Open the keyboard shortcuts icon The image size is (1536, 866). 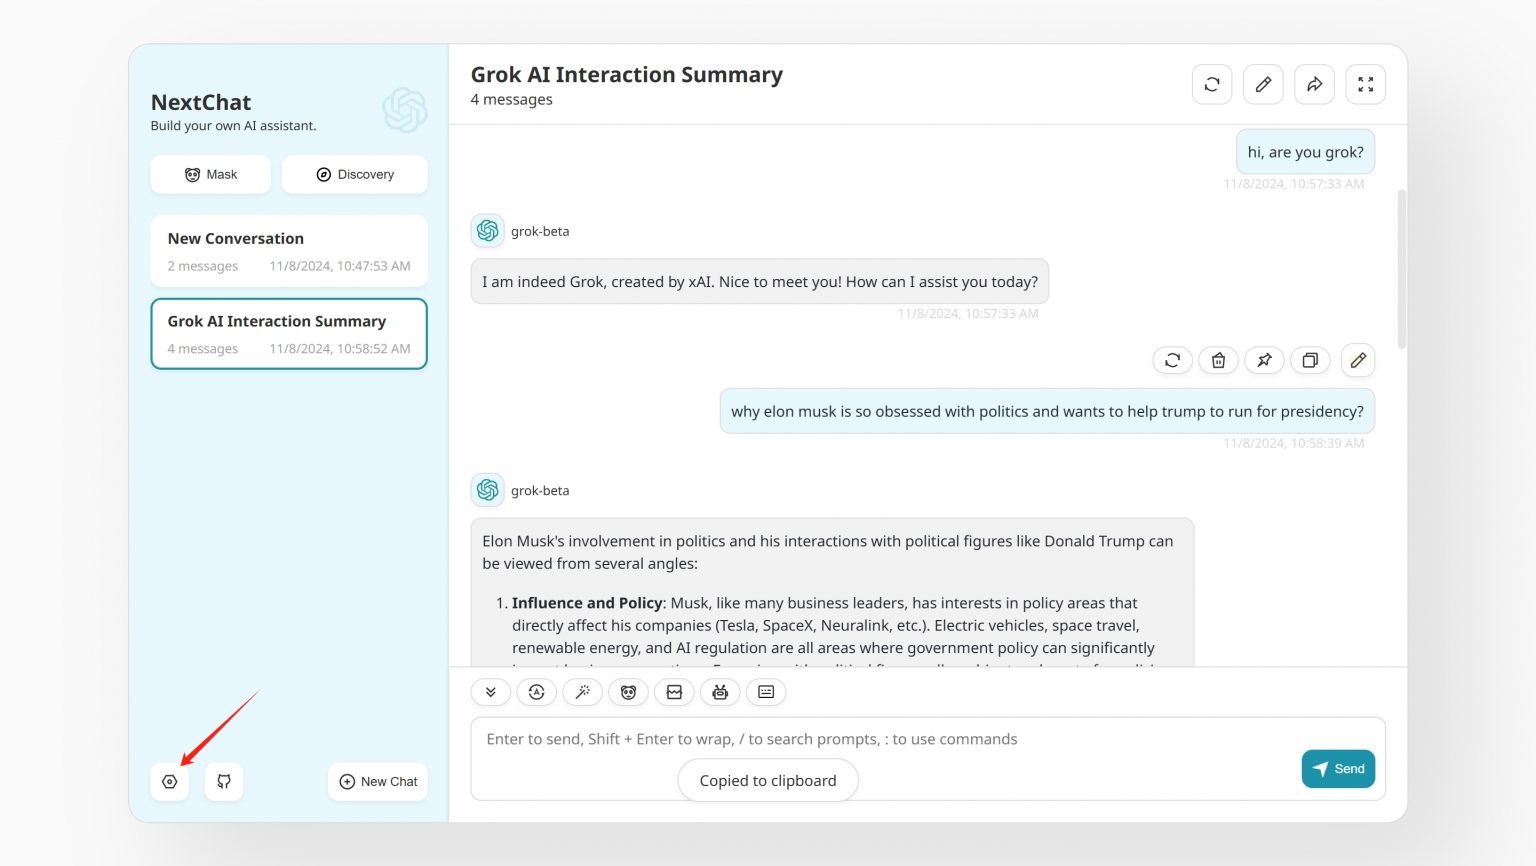click(x=766, y=692)
